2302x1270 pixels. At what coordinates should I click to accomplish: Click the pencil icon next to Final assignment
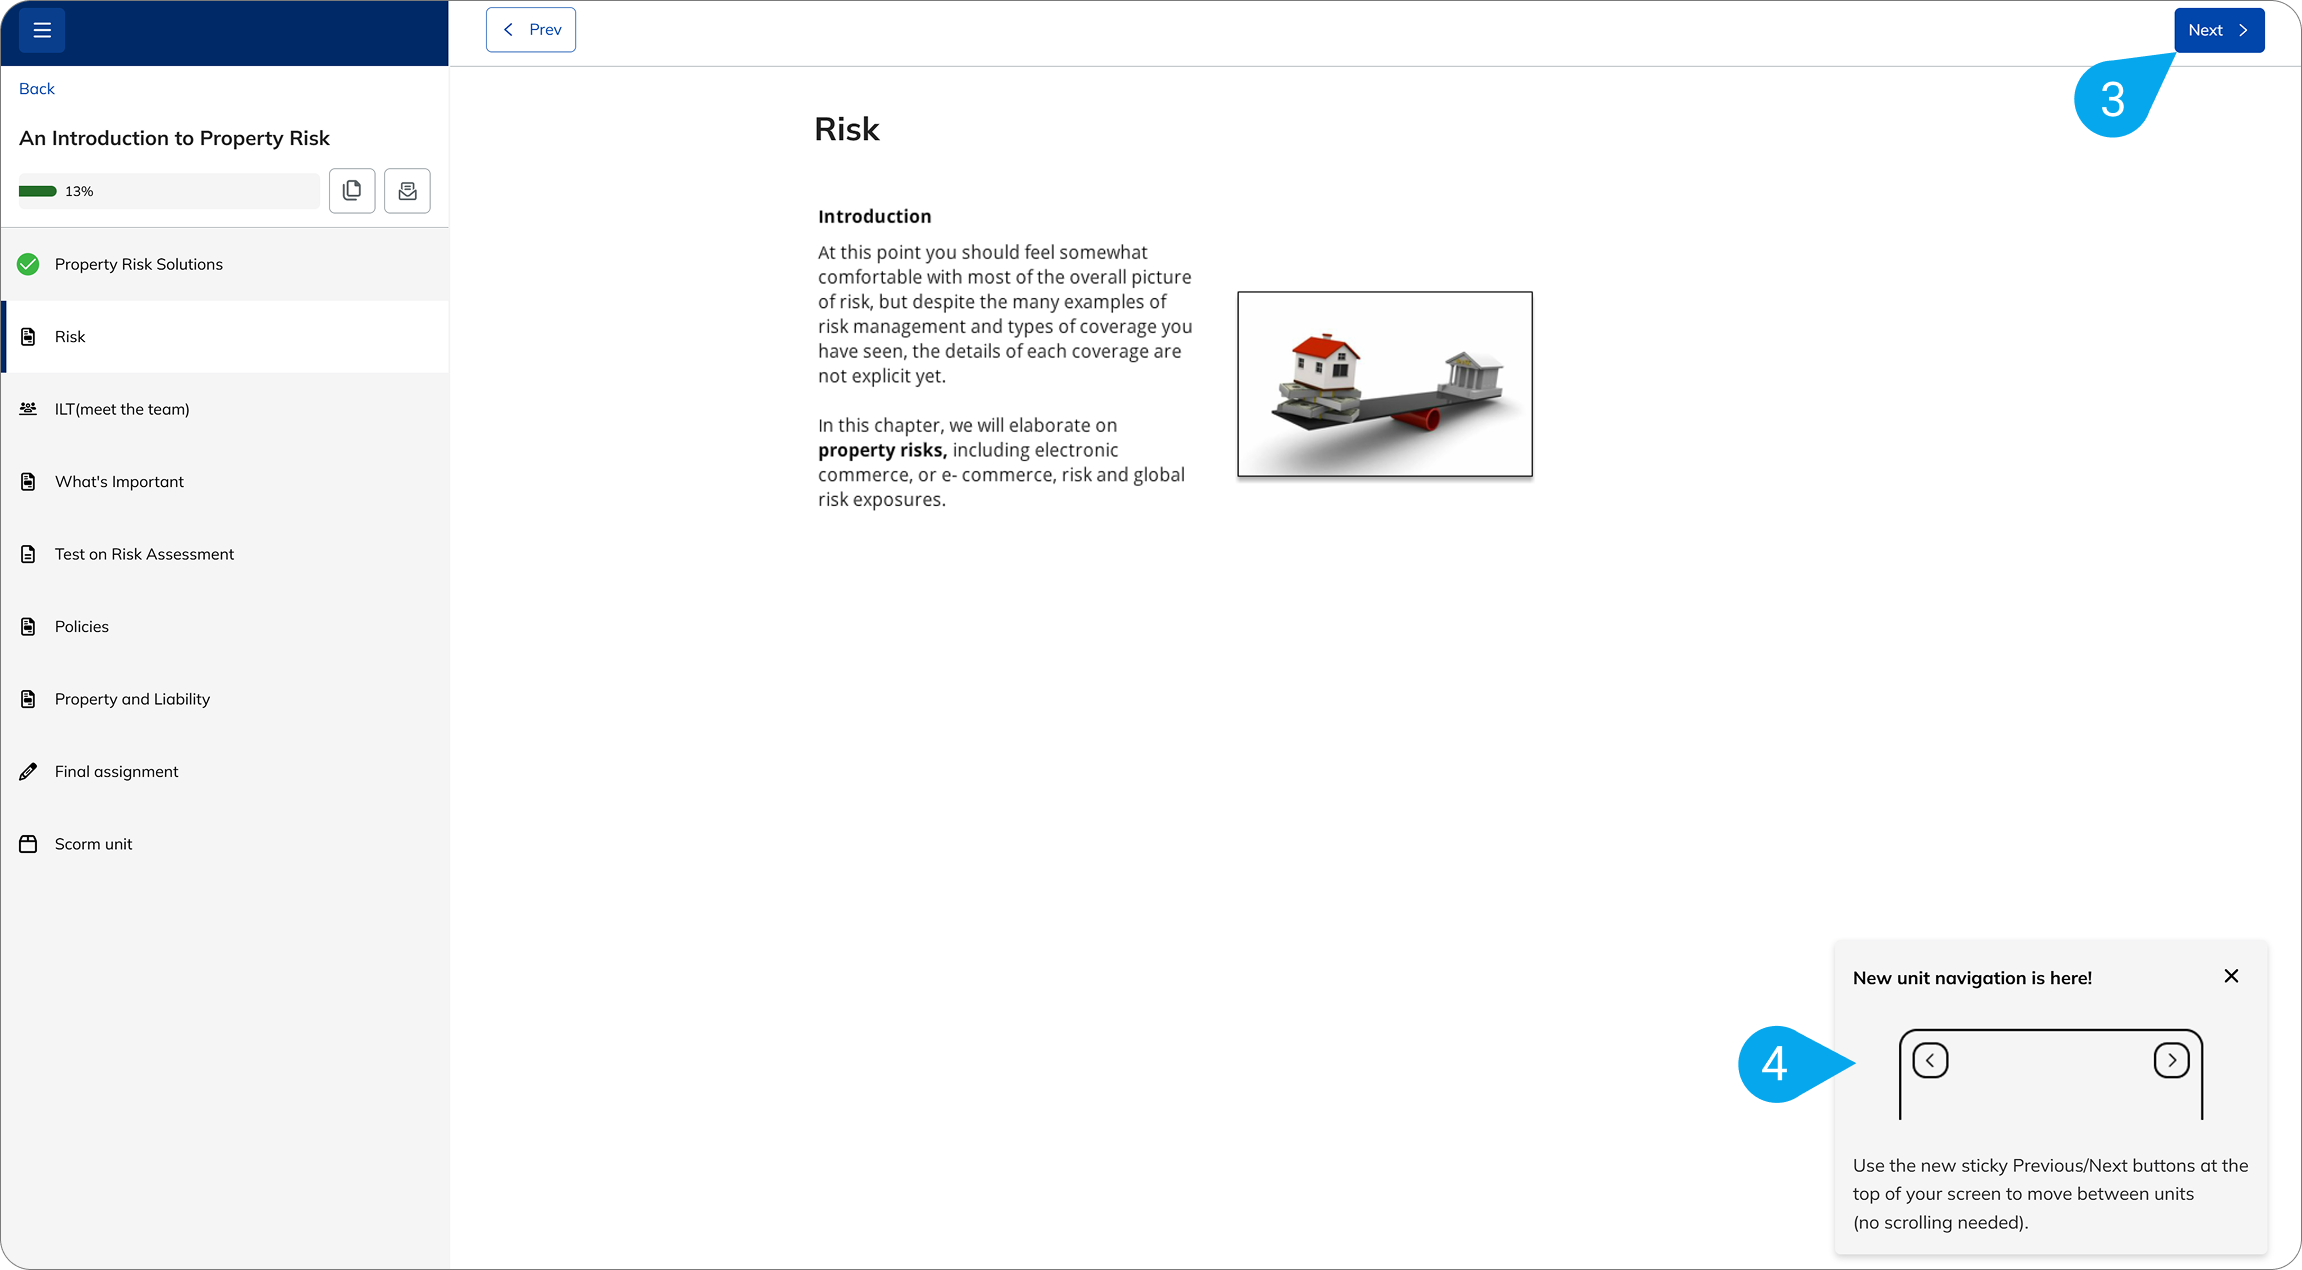(28, 771)
